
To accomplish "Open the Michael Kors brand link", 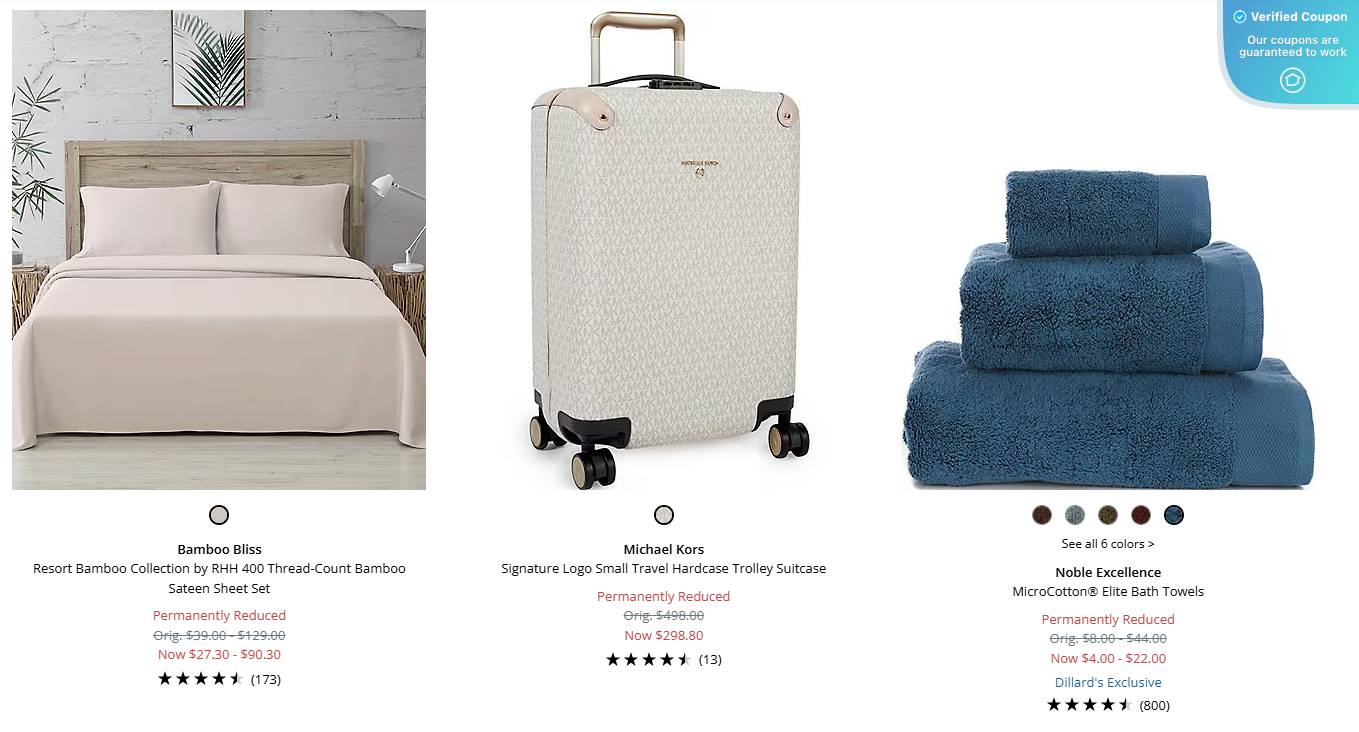I will (664, 549).
